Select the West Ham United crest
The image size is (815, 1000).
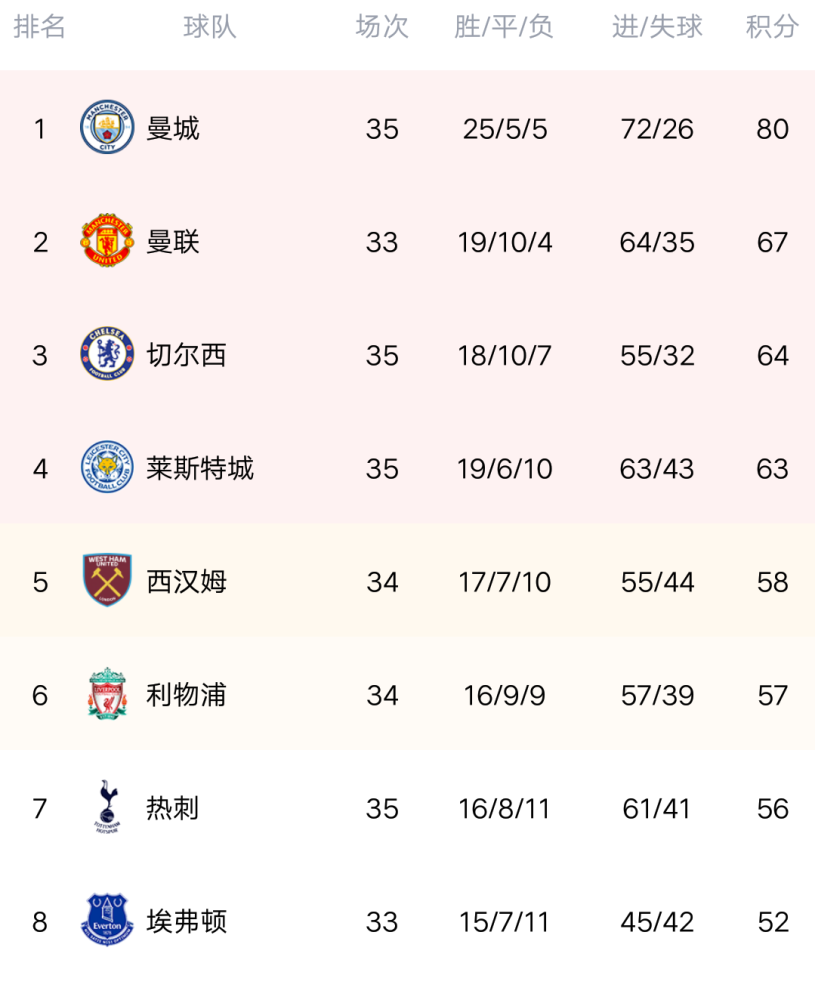107,580
